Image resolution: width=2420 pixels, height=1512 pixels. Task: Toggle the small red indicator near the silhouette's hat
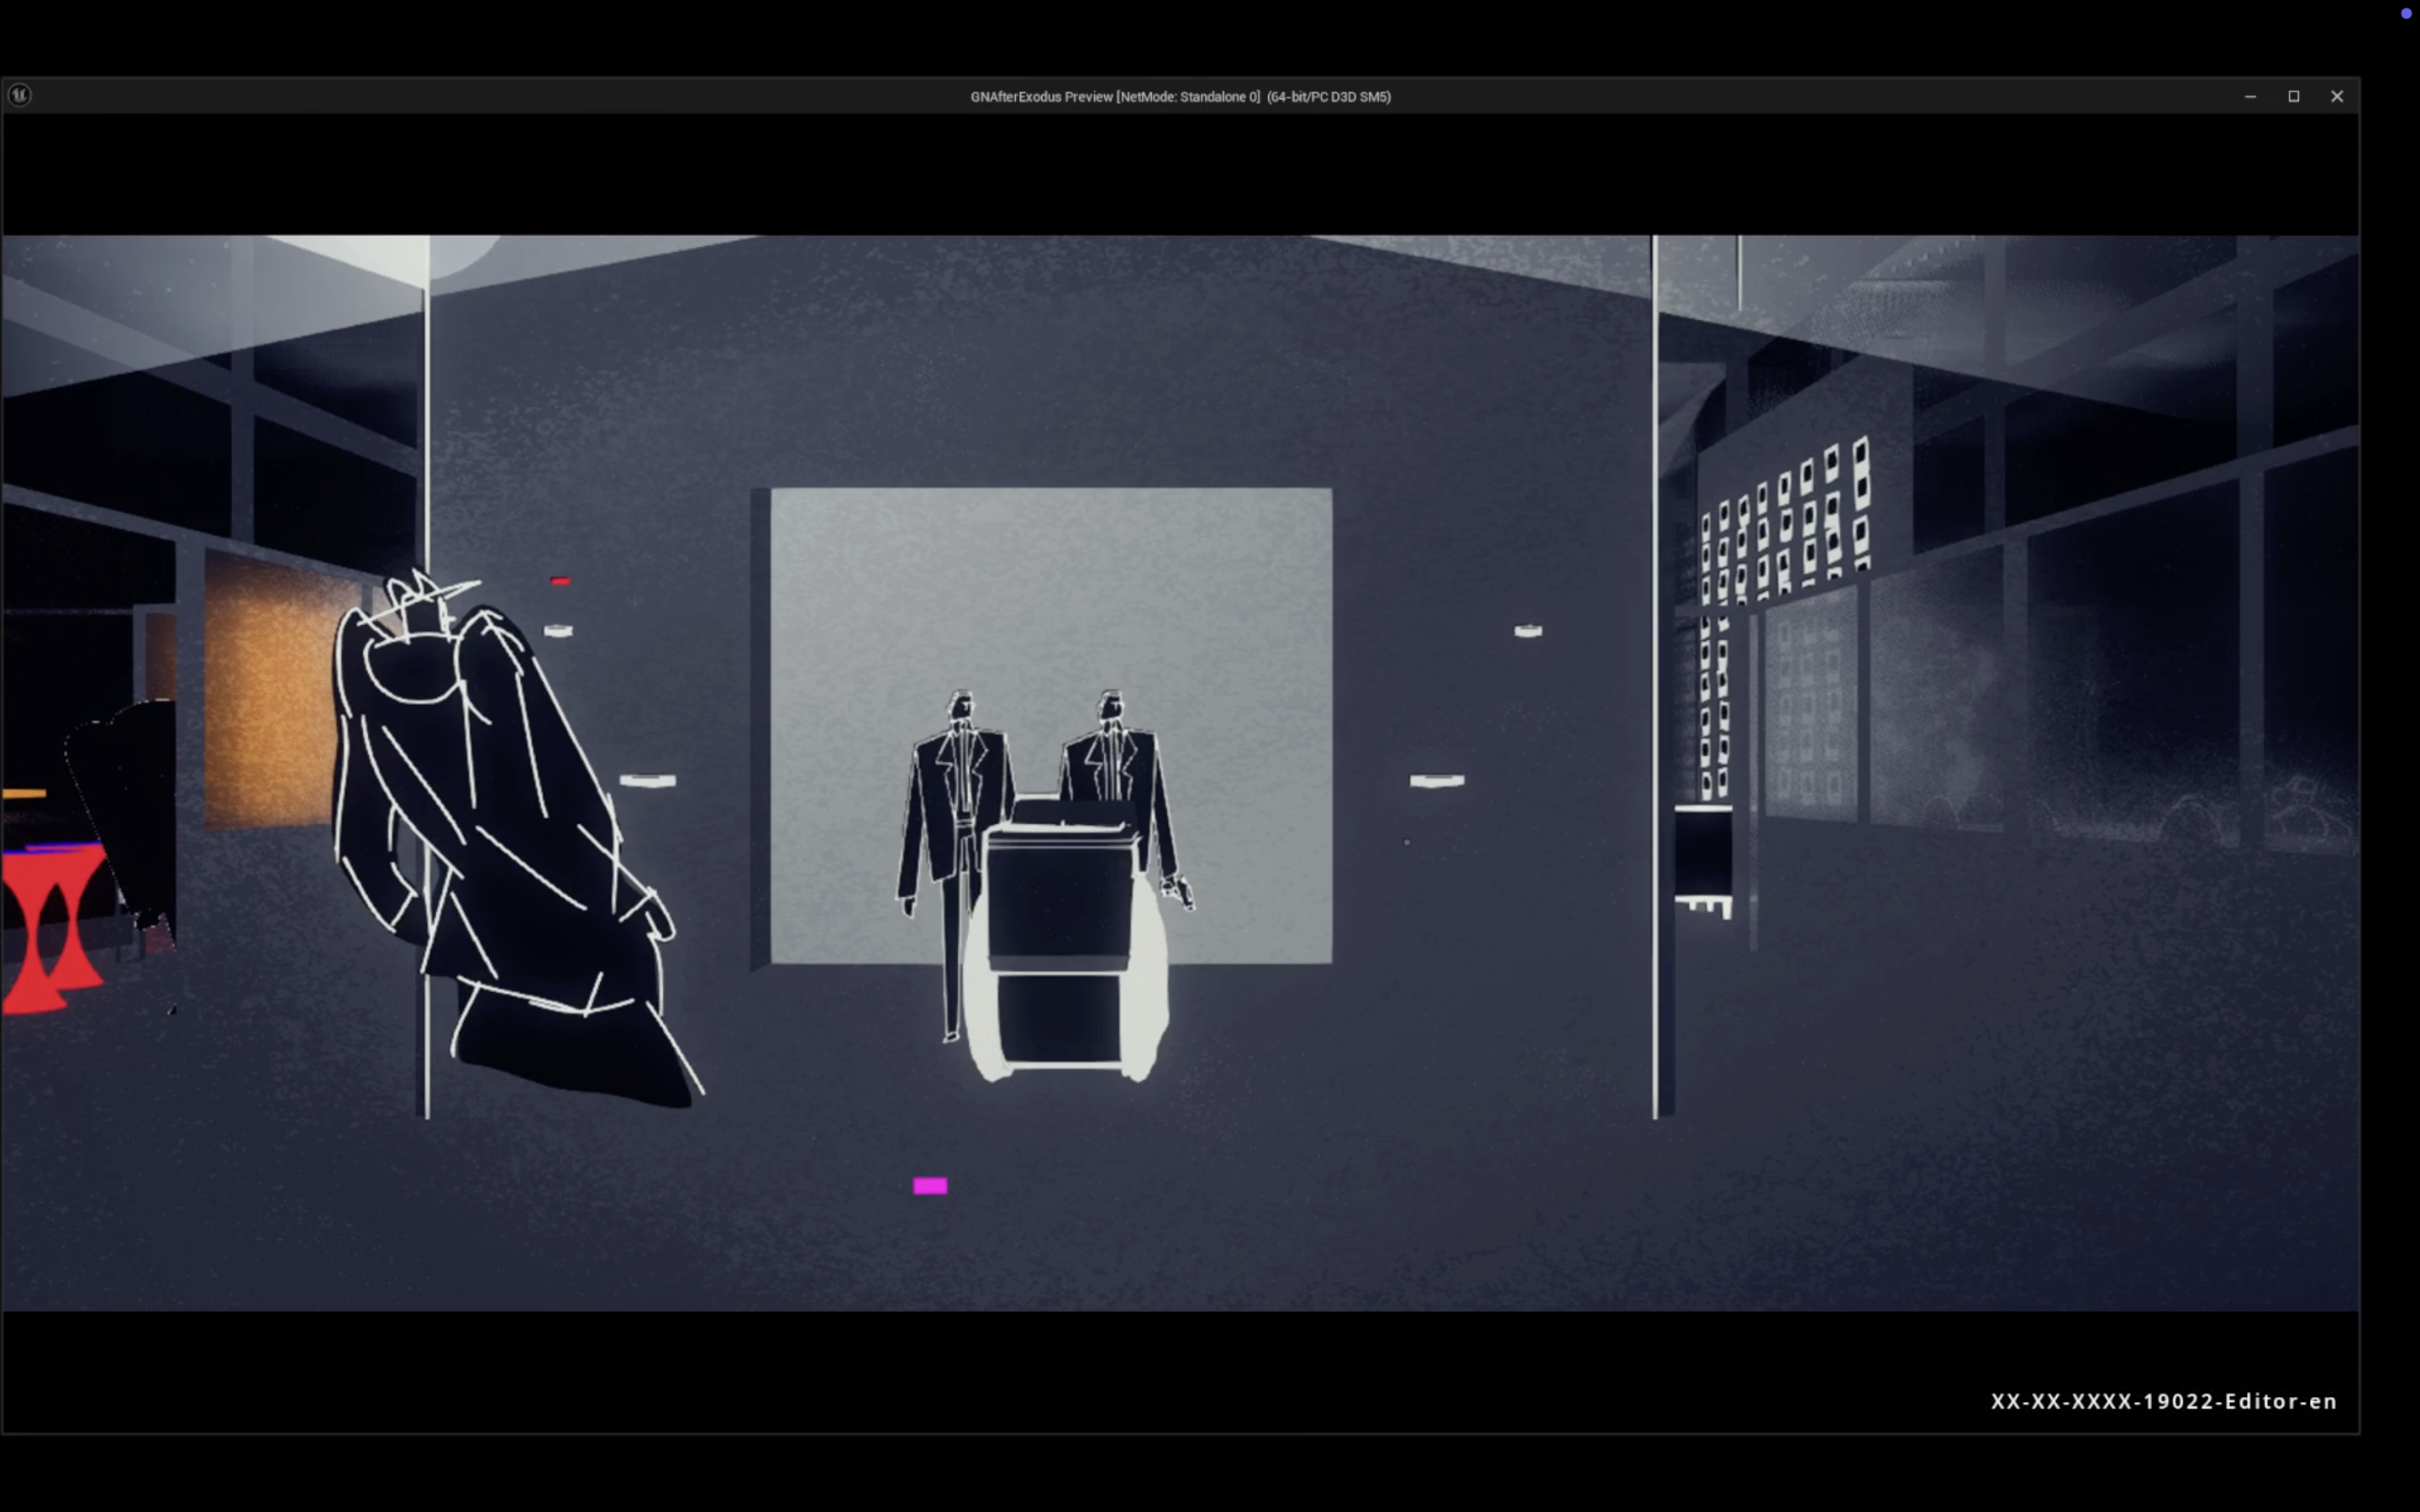click(x=560, y=580)
